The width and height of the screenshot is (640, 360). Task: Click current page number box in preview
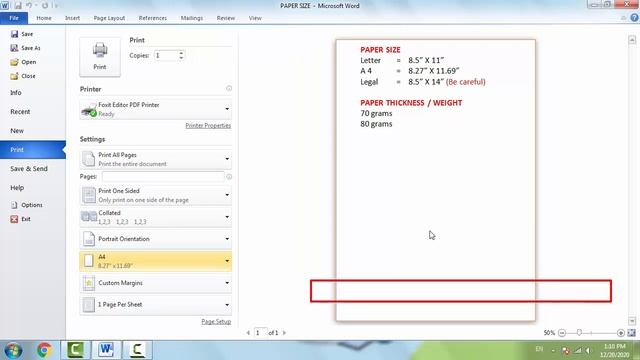(260, 333)
